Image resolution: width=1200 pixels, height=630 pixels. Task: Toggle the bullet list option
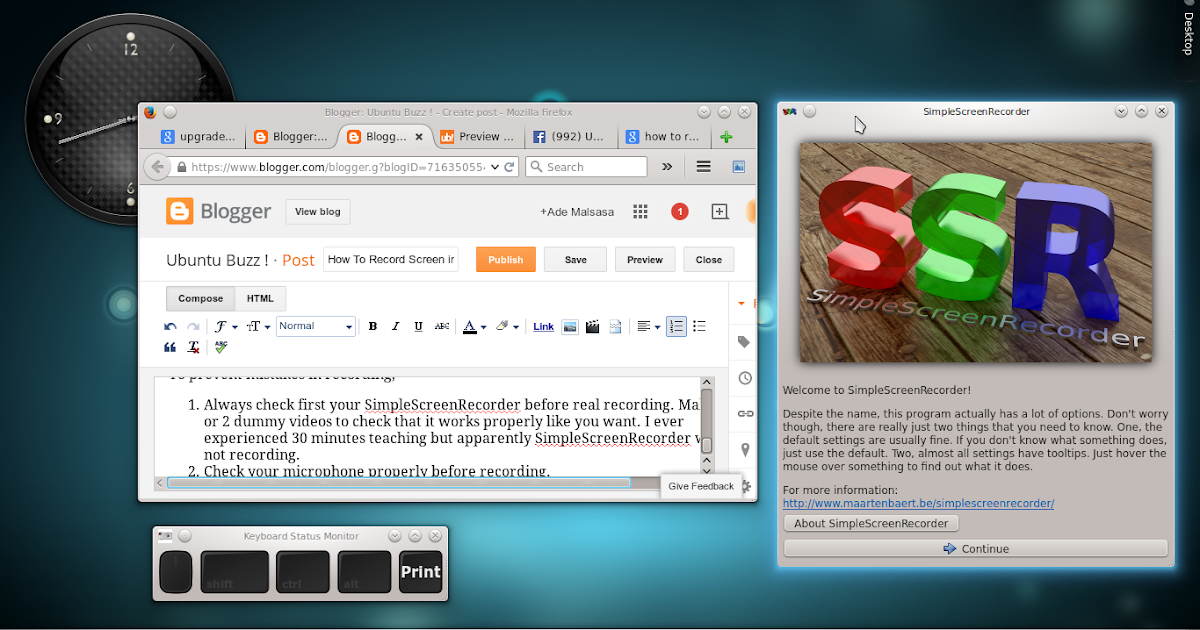click(x=699, y=326)
